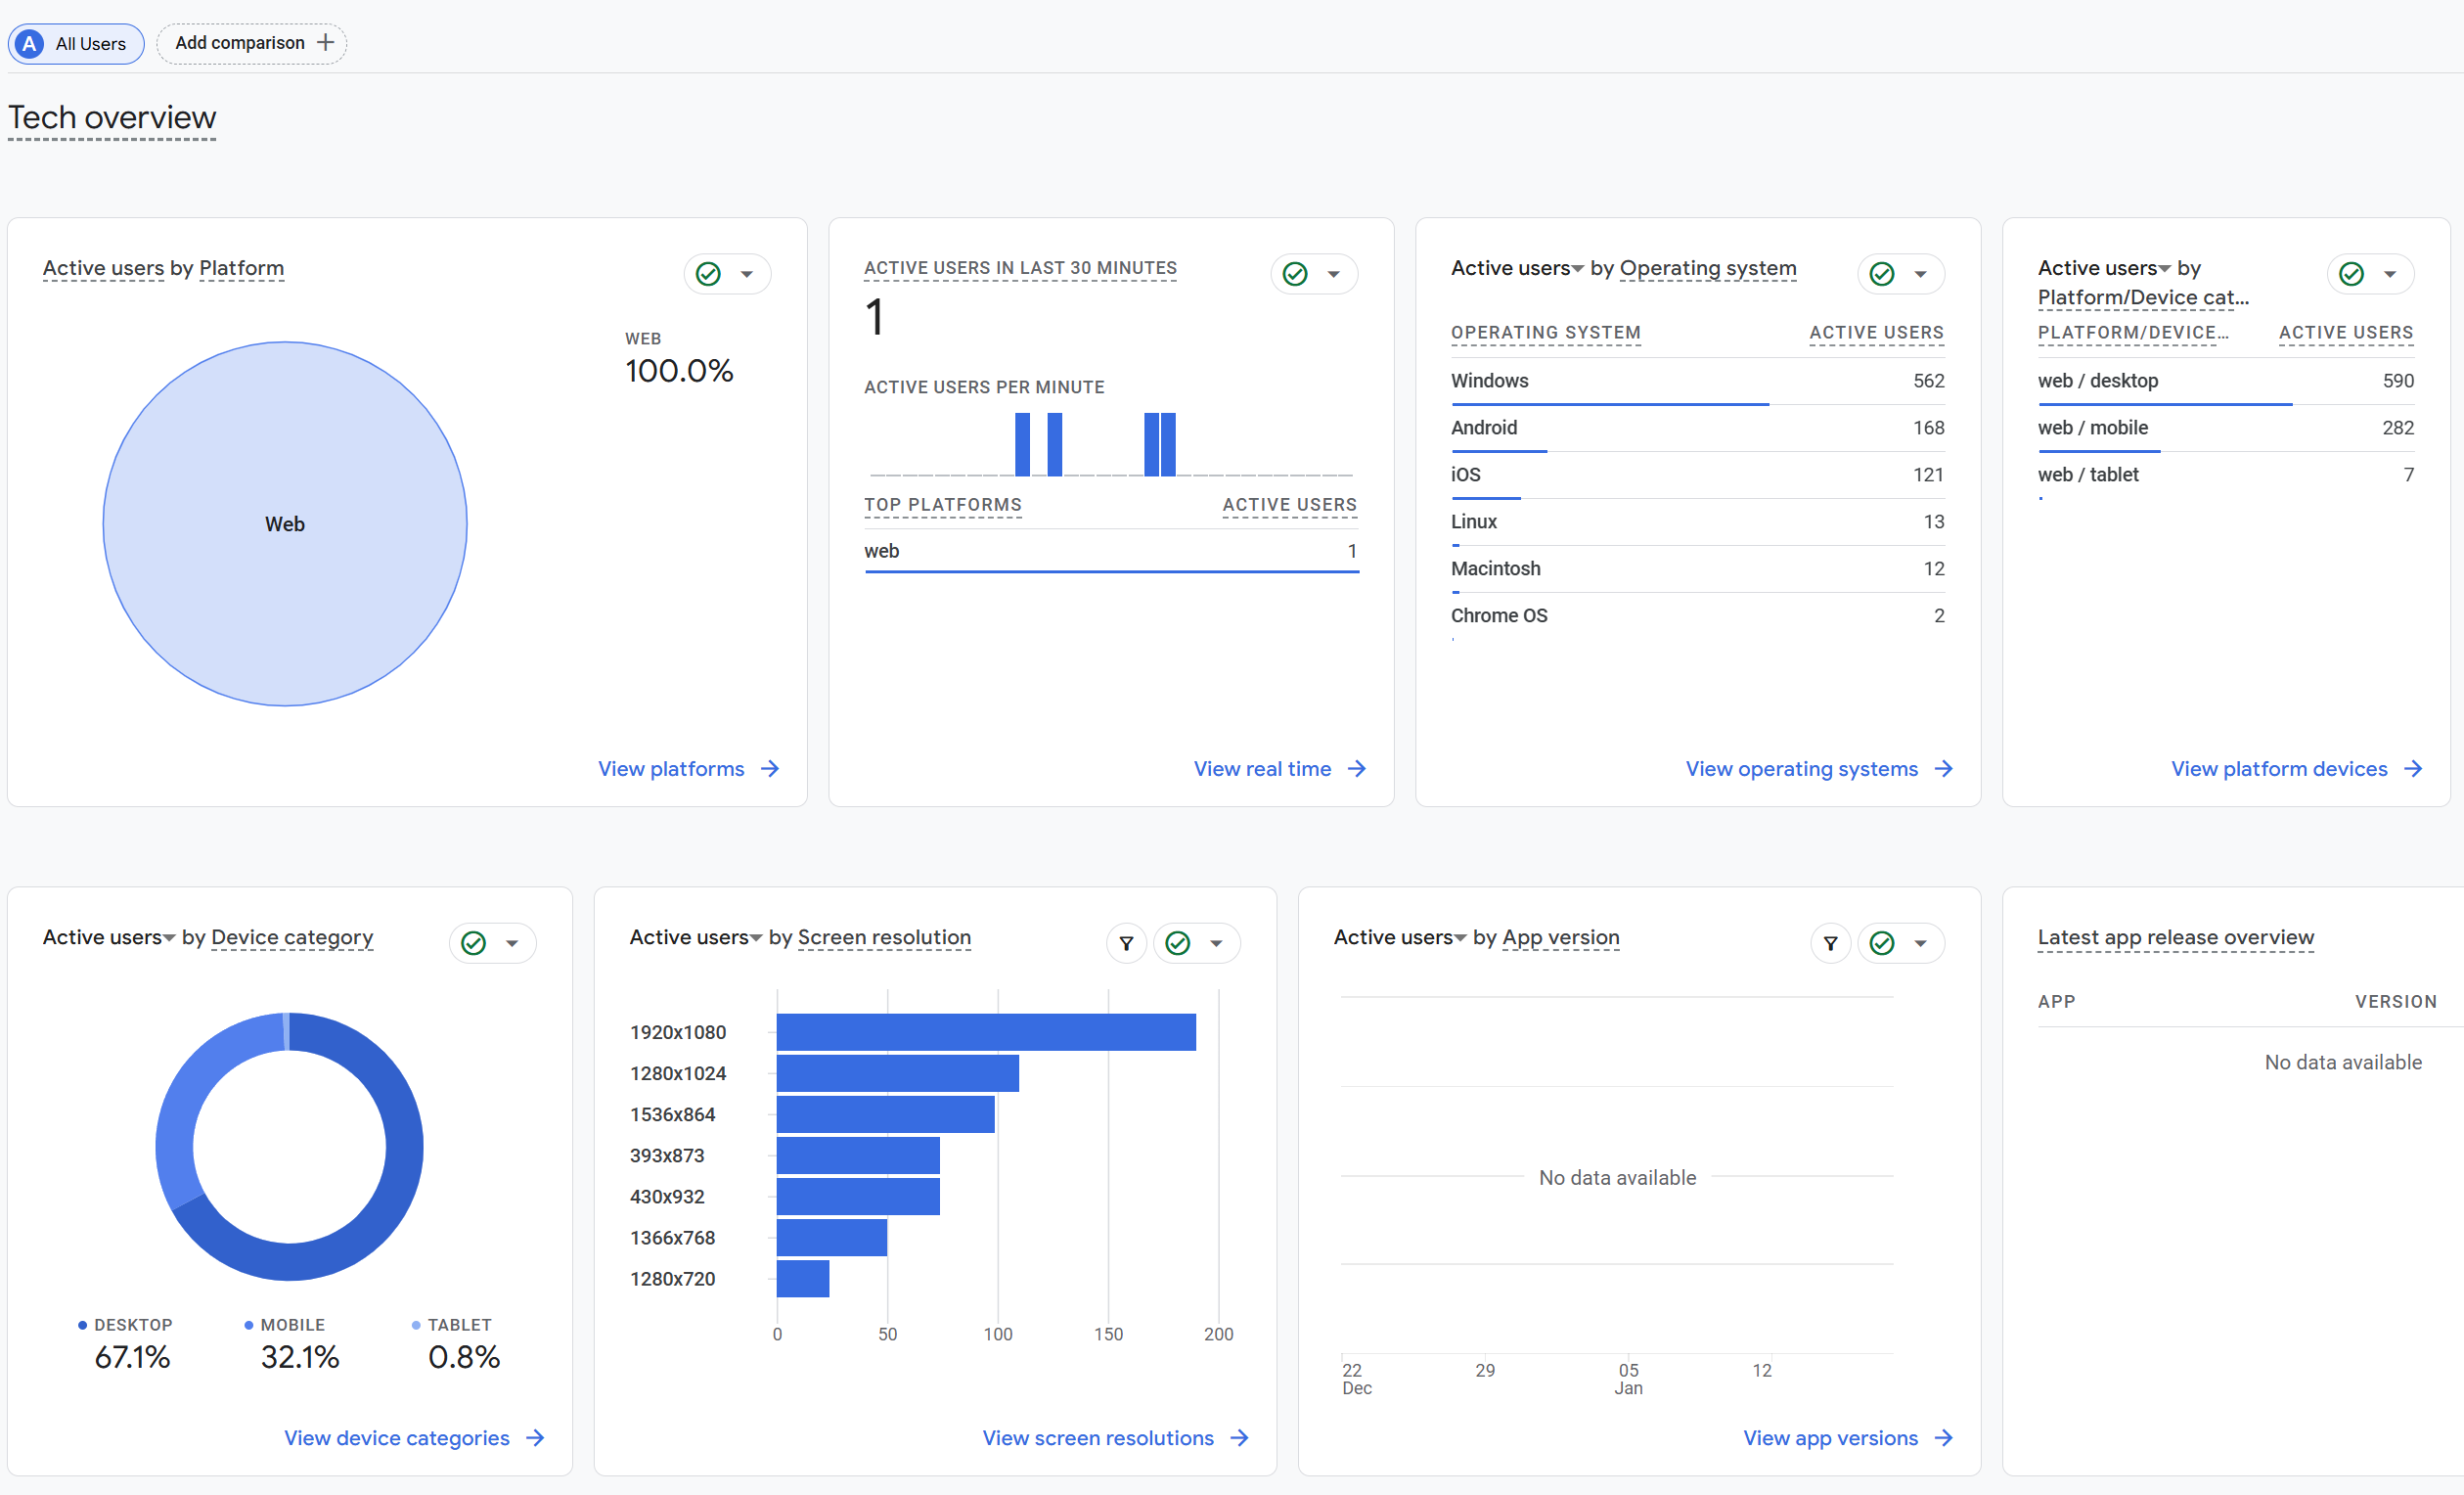Click green checkmark icon on Platform card

pyautogui.click(x=708, y=274)
